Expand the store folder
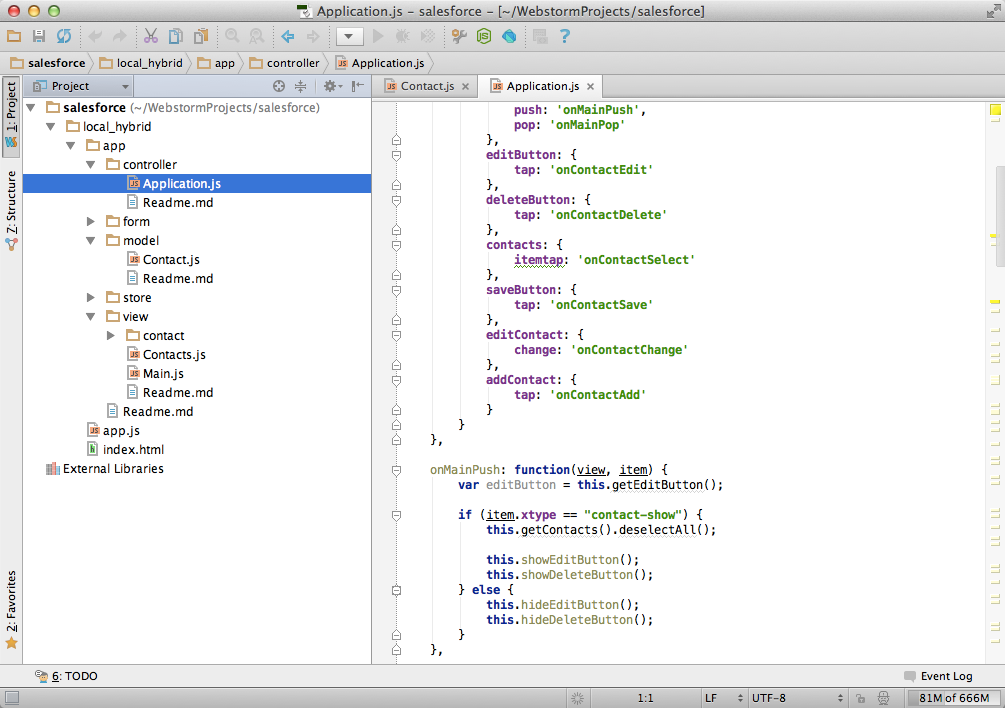 tap(91, 297)
